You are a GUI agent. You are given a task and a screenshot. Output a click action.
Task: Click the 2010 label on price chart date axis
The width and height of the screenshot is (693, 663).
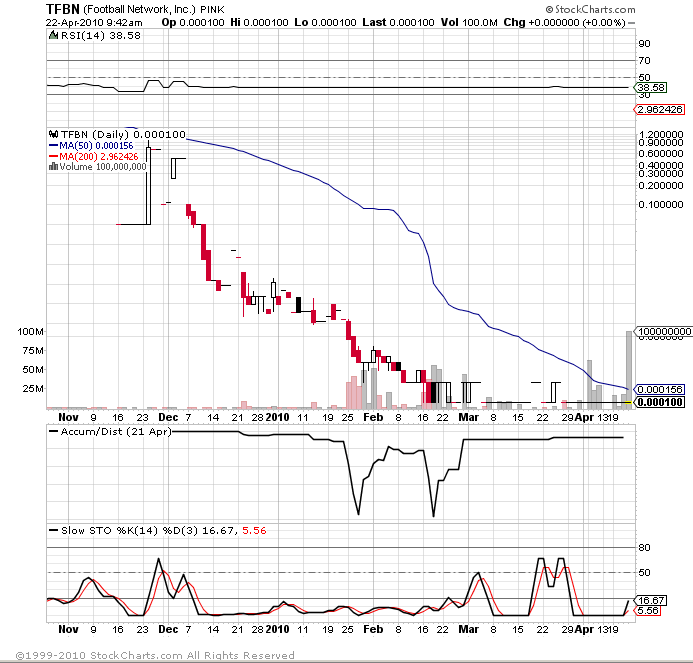[x=277, y=417]
